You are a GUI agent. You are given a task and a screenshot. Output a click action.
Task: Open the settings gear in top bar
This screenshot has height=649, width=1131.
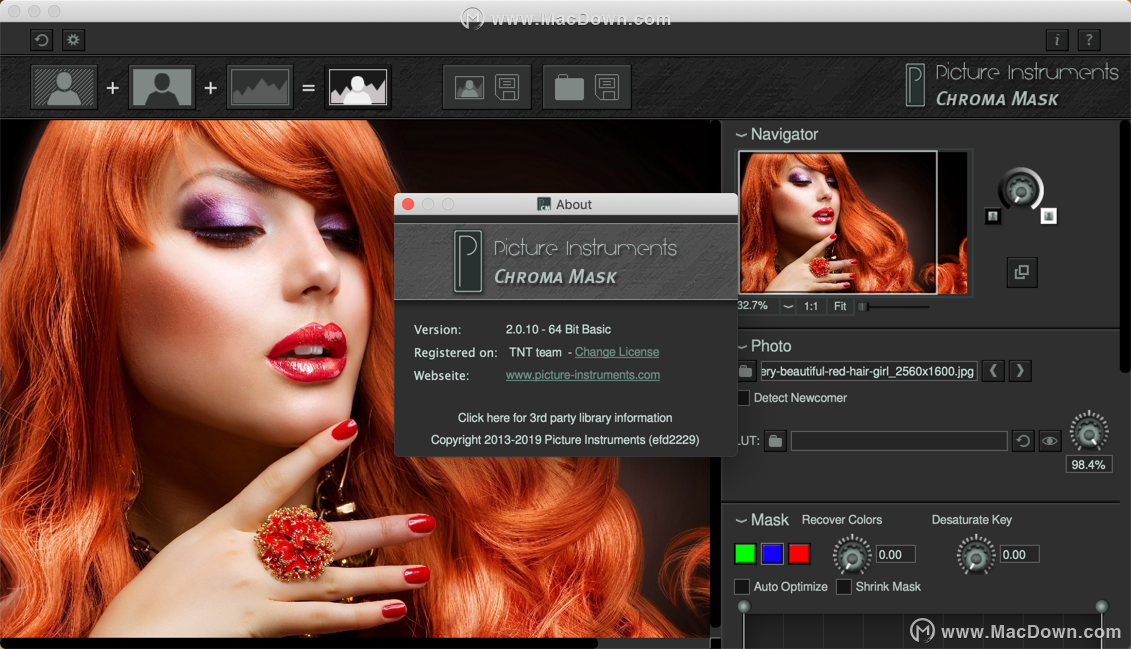[x=74, y=40]
